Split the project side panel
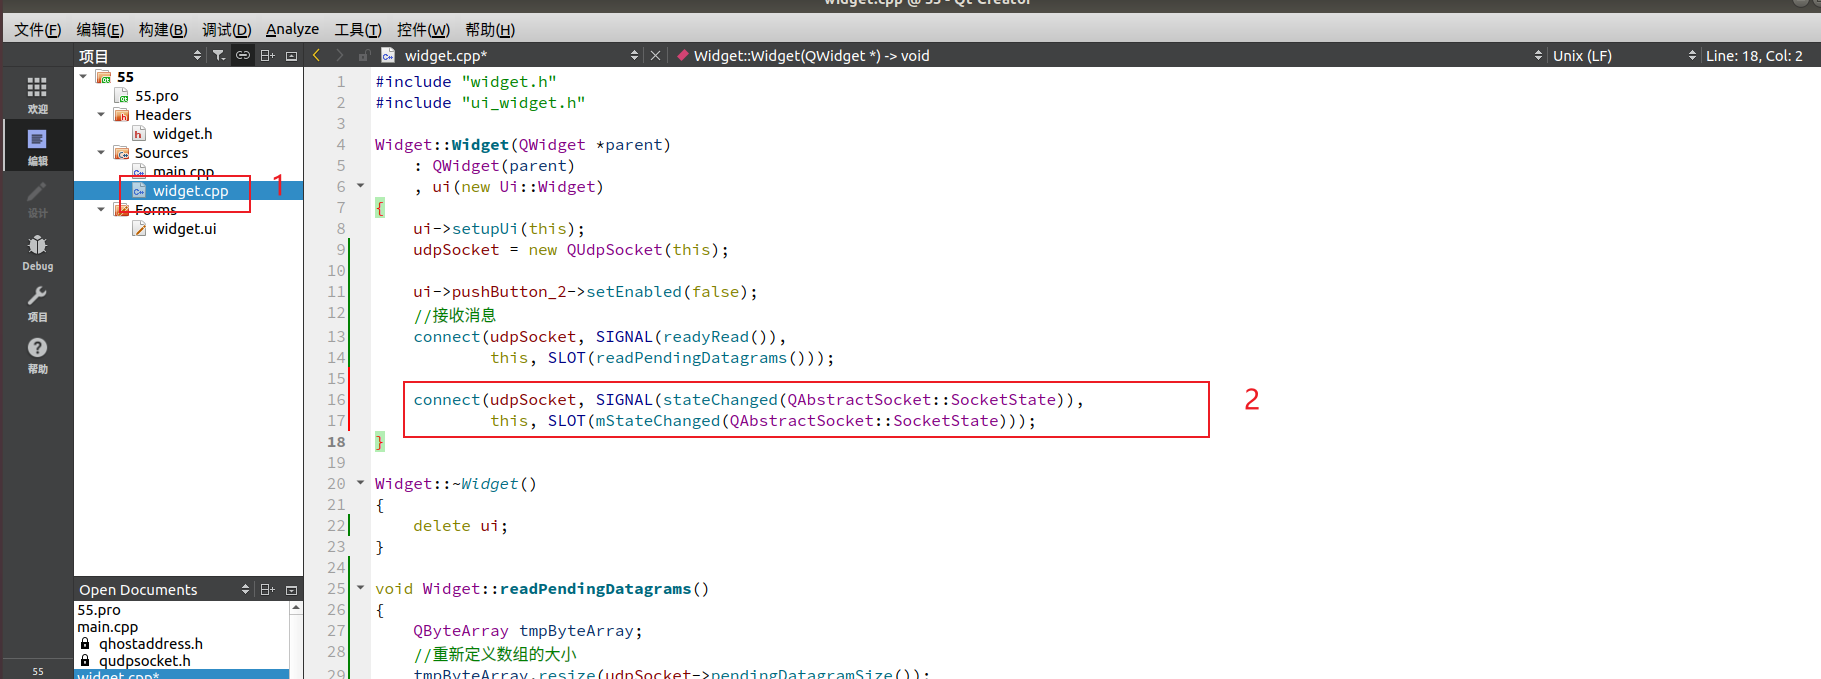The width and height of the screenshot is (1821, 679). click(x=267, y=56)
